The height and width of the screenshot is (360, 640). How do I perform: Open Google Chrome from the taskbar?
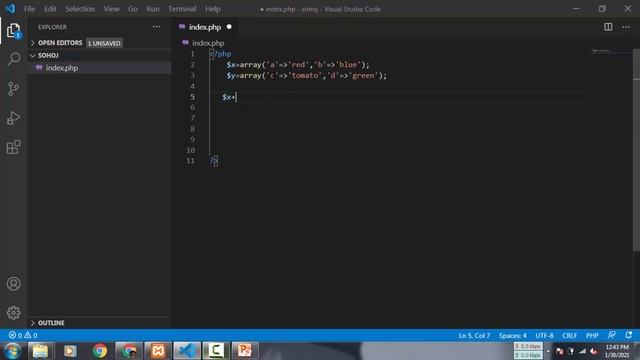click(100, 351)
